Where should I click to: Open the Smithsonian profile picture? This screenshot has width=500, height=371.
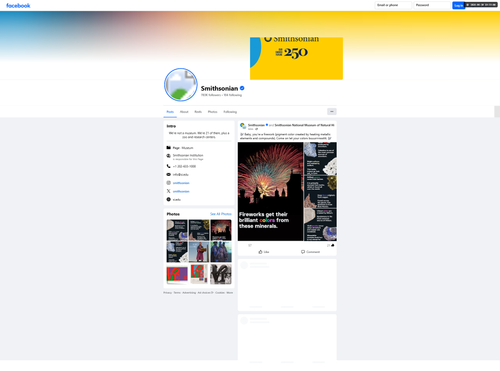tap(181, 85)
